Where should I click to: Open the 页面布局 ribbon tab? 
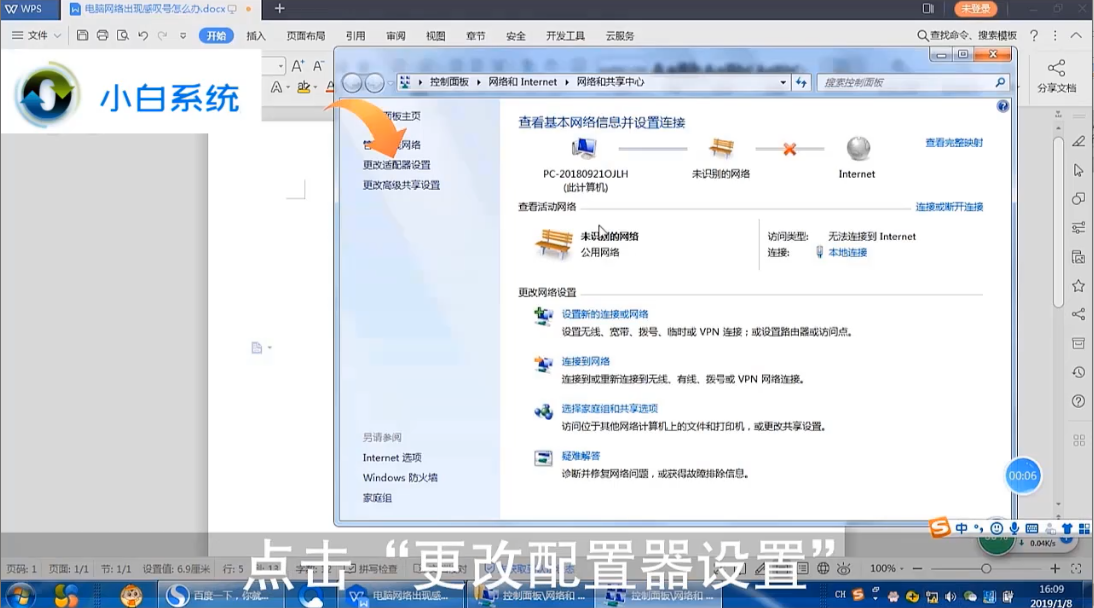click(306, 36)
